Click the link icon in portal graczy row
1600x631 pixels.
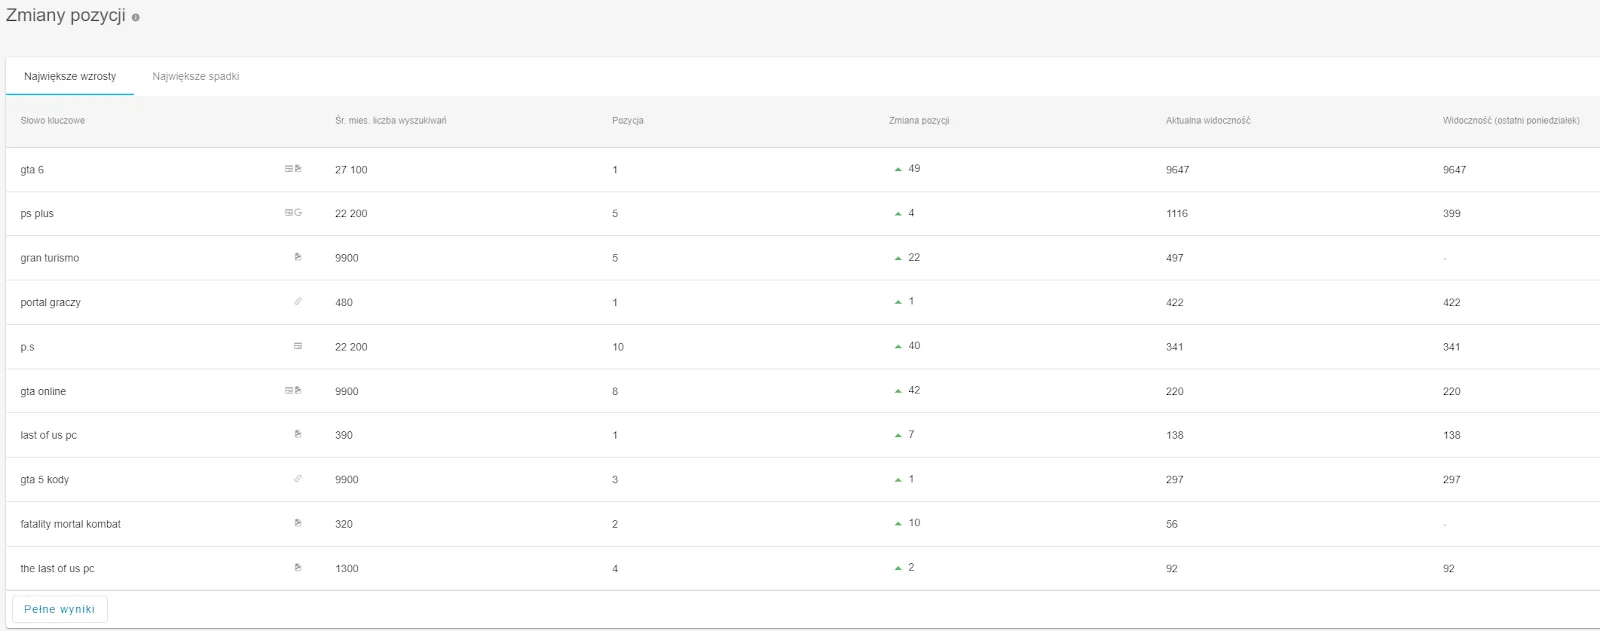[x=298, y=301]
